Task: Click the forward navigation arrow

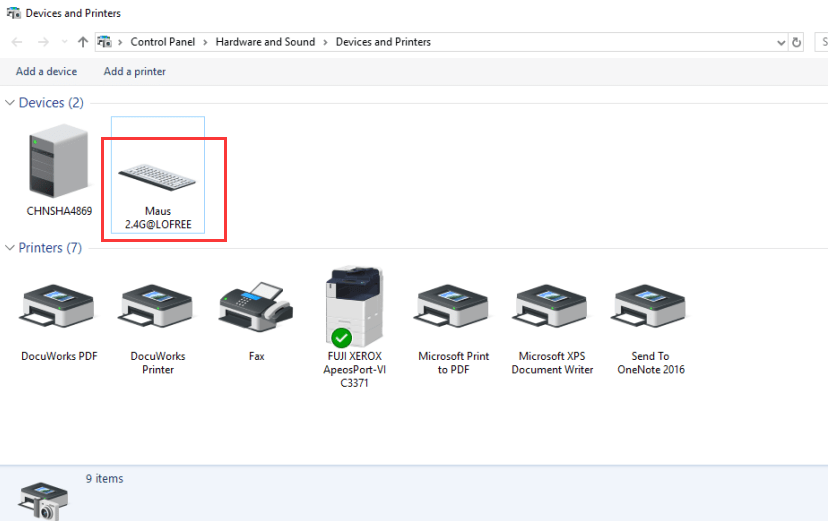Action: 43,42
